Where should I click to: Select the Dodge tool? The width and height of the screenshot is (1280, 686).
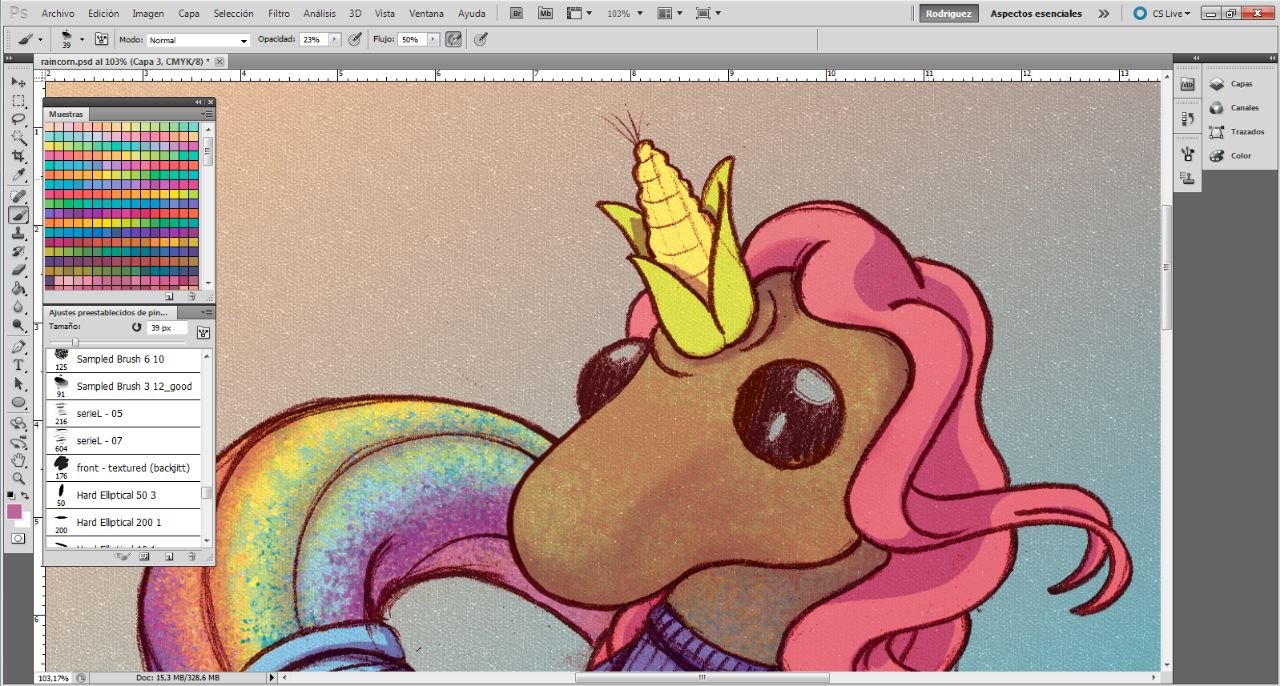tap(18, 325)
